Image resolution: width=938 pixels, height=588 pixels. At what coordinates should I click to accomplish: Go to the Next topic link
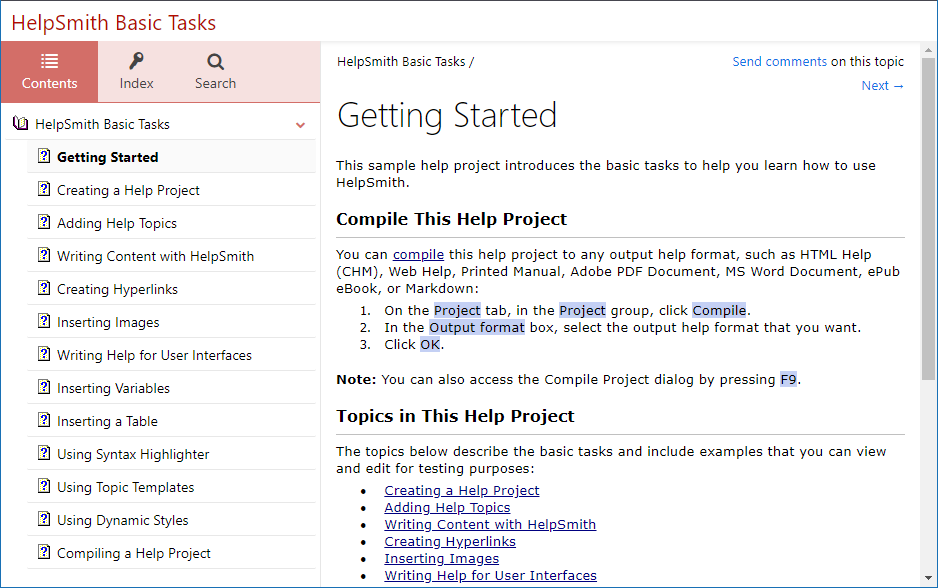882,86
